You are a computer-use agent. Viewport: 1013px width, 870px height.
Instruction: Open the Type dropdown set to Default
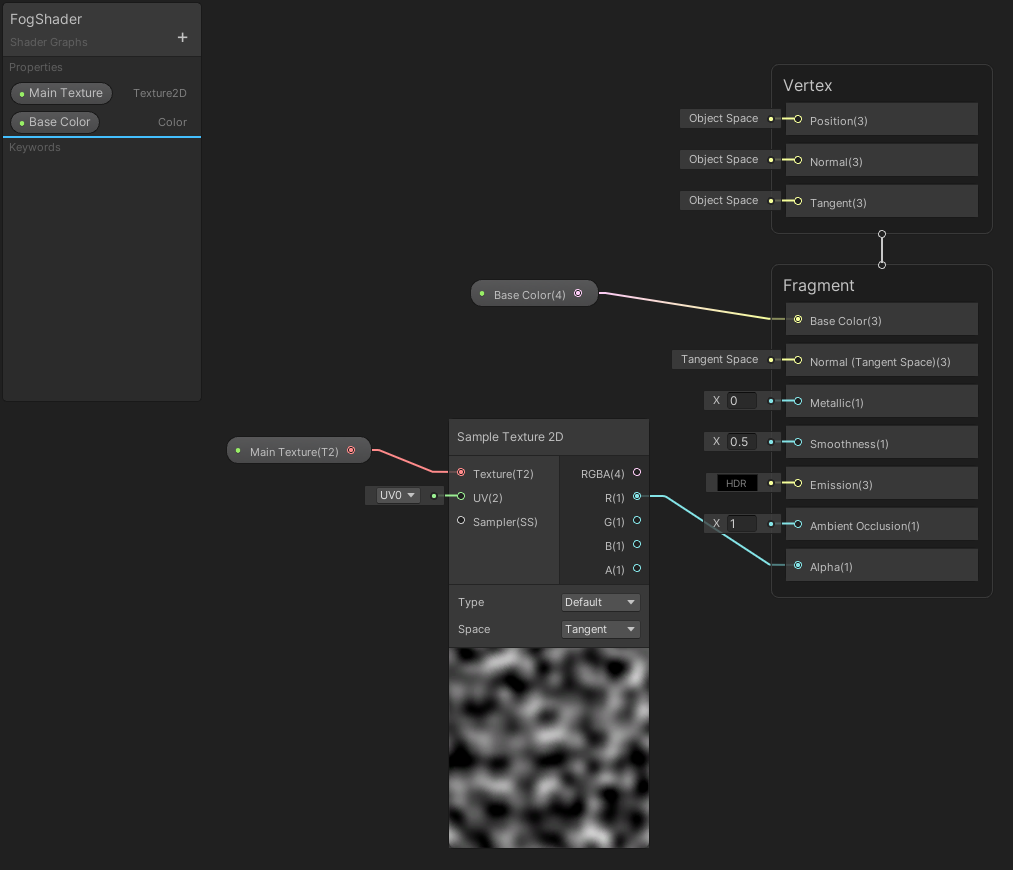pos(600,601)
